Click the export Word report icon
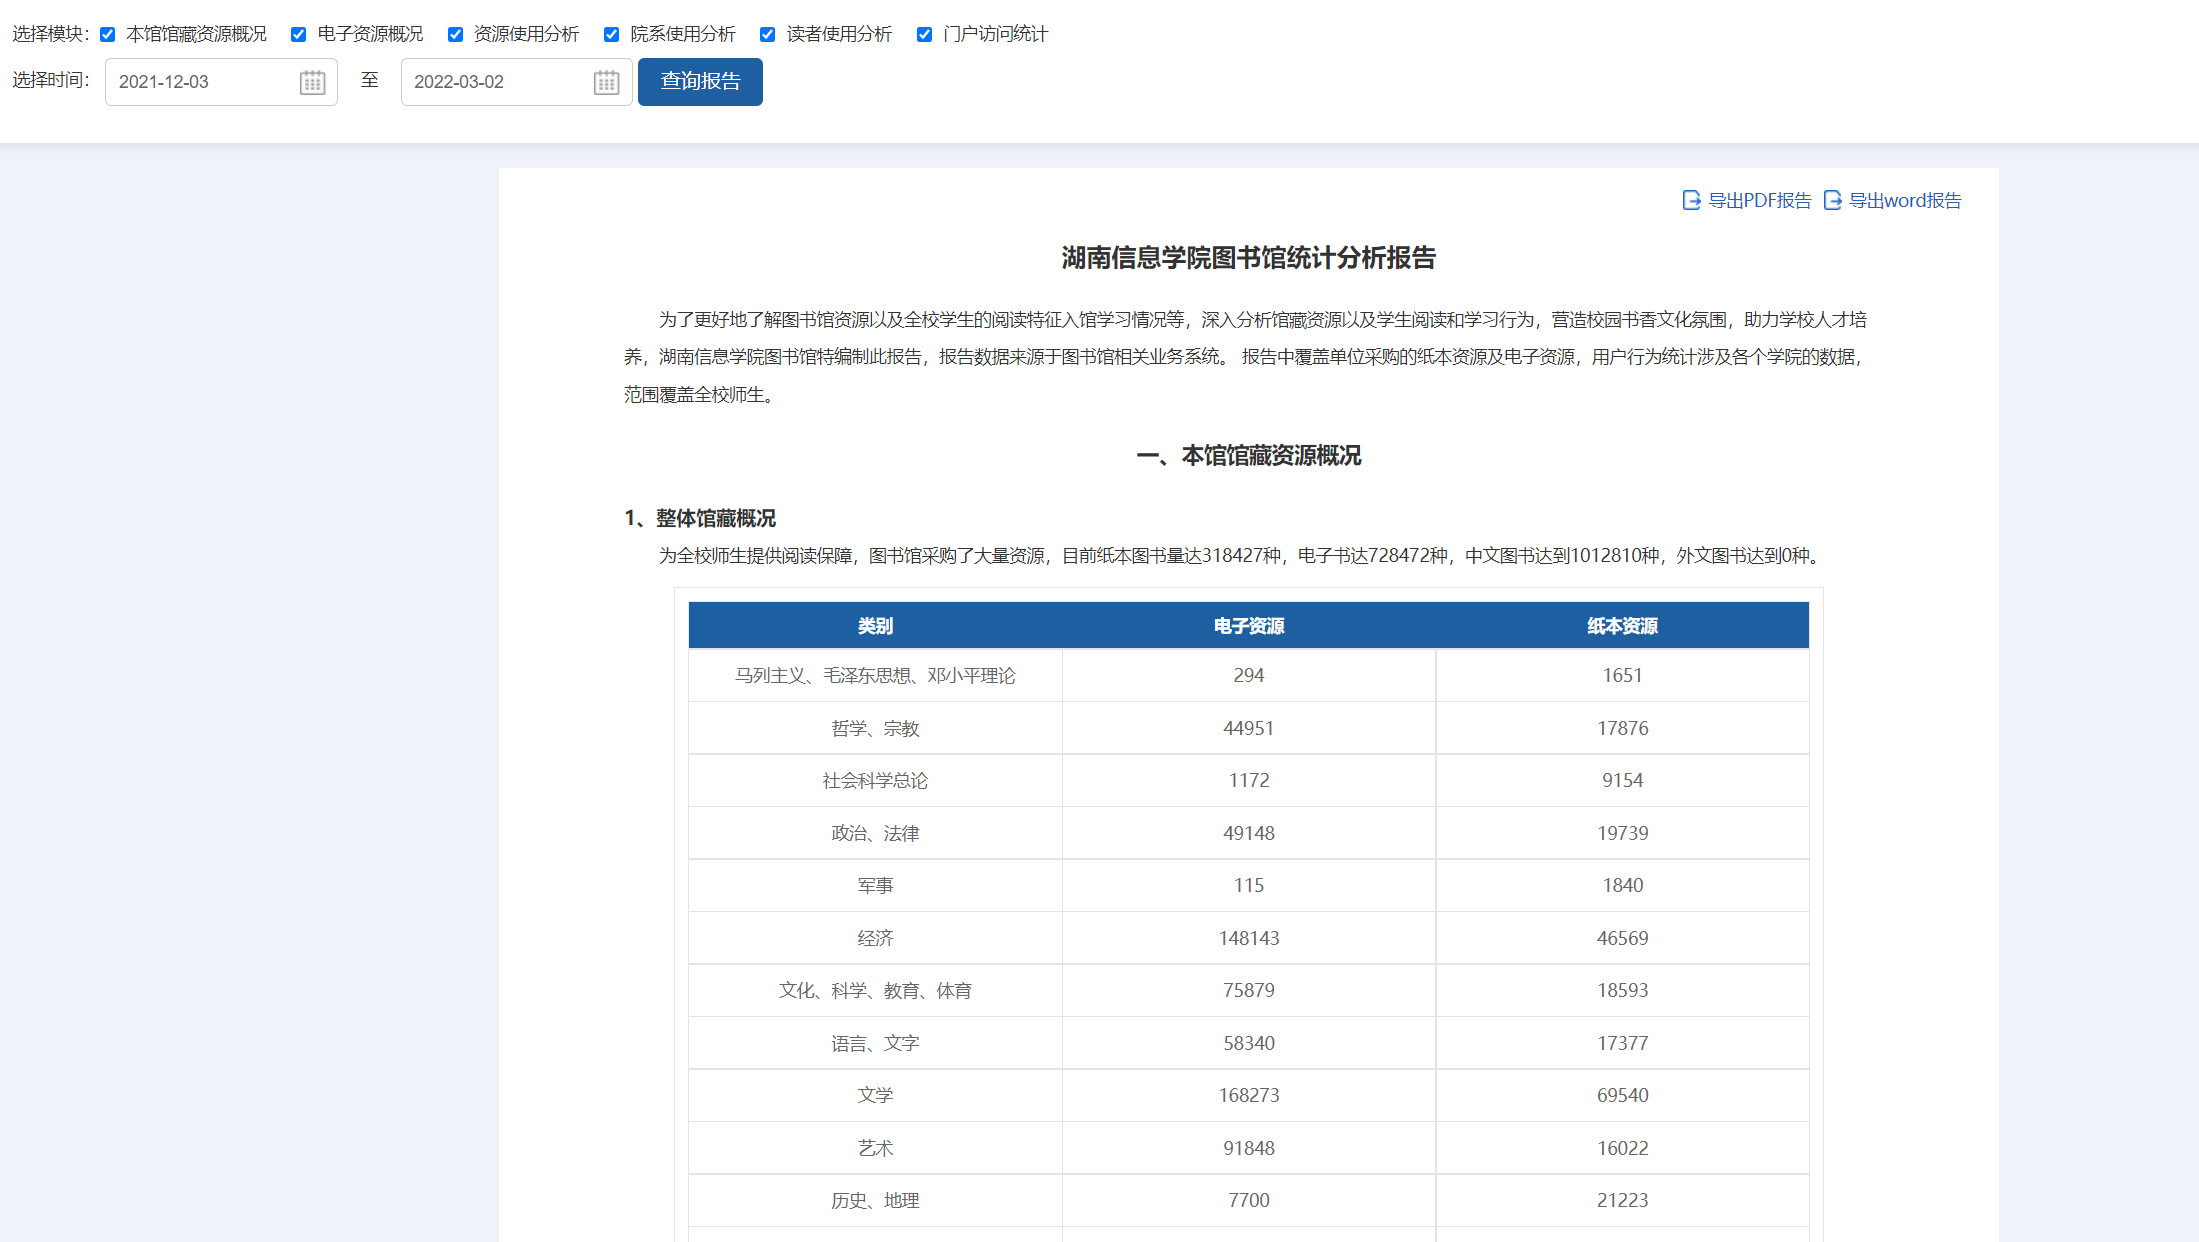 pos(1832,200)
